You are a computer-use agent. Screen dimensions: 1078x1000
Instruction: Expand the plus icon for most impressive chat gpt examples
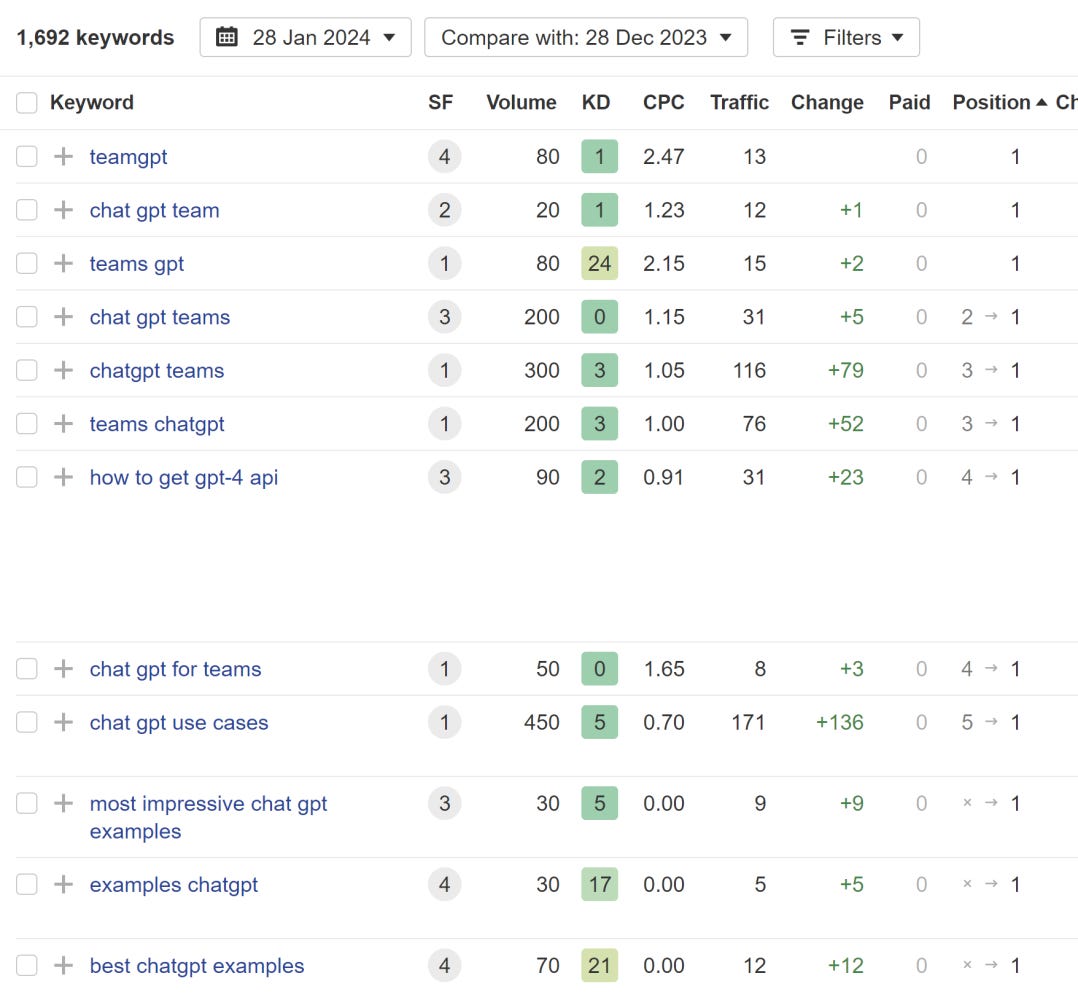(x=63, y=803)
